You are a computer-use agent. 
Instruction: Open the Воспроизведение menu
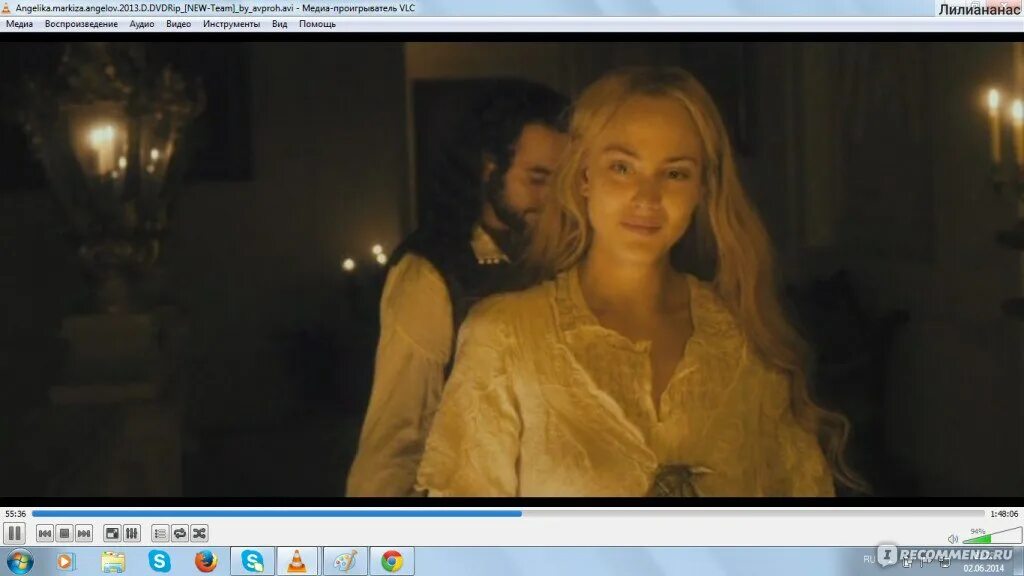coord(81,24)
